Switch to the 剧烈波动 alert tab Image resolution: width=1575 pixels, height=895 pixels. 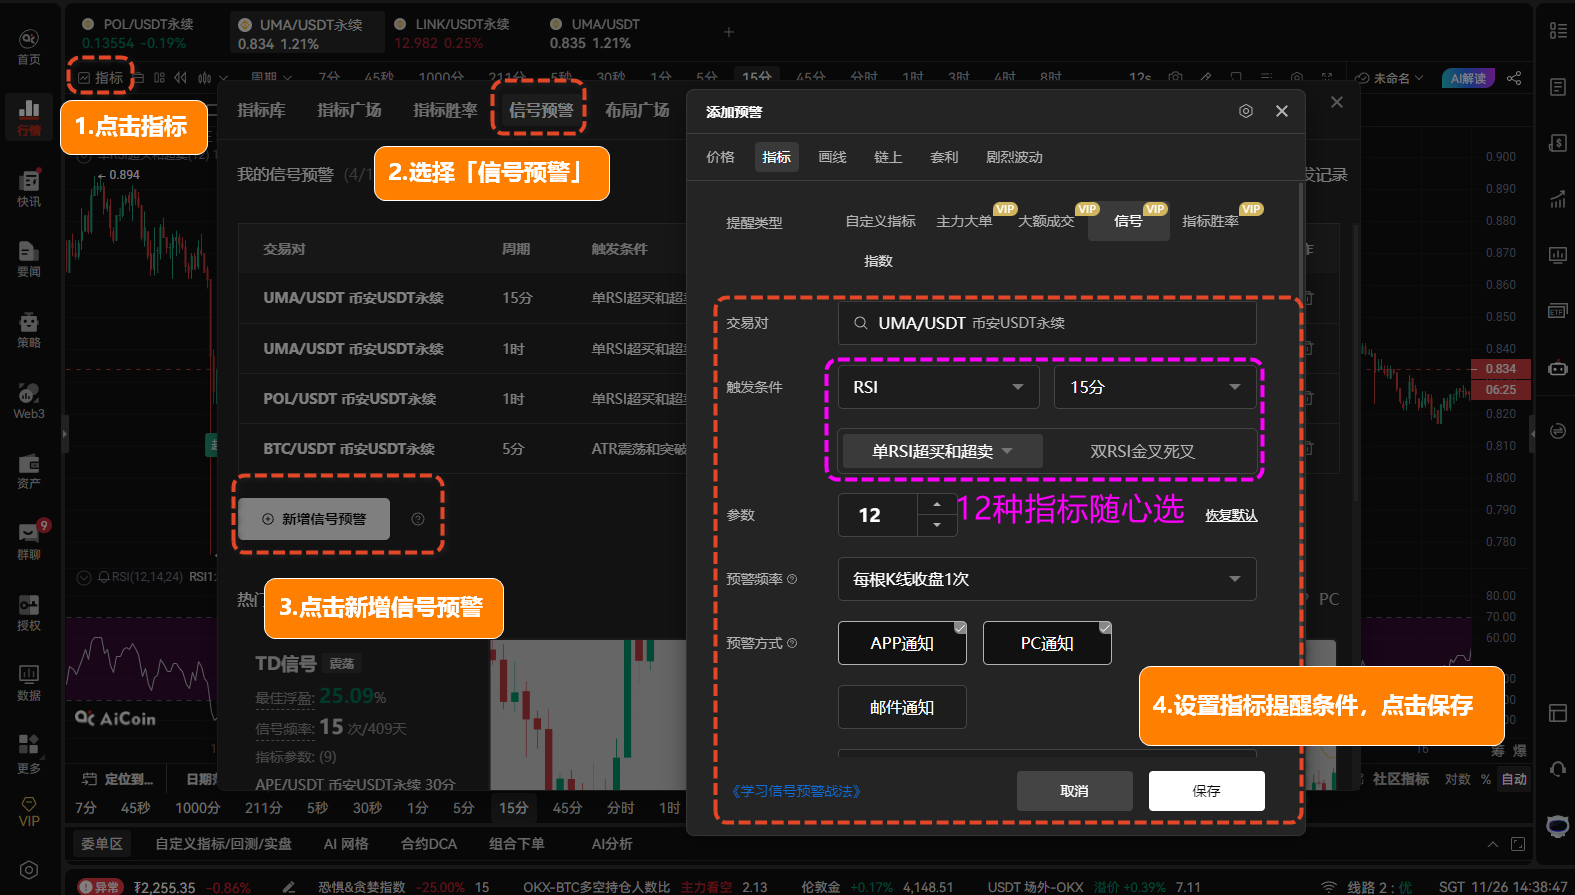(1014, 157)
